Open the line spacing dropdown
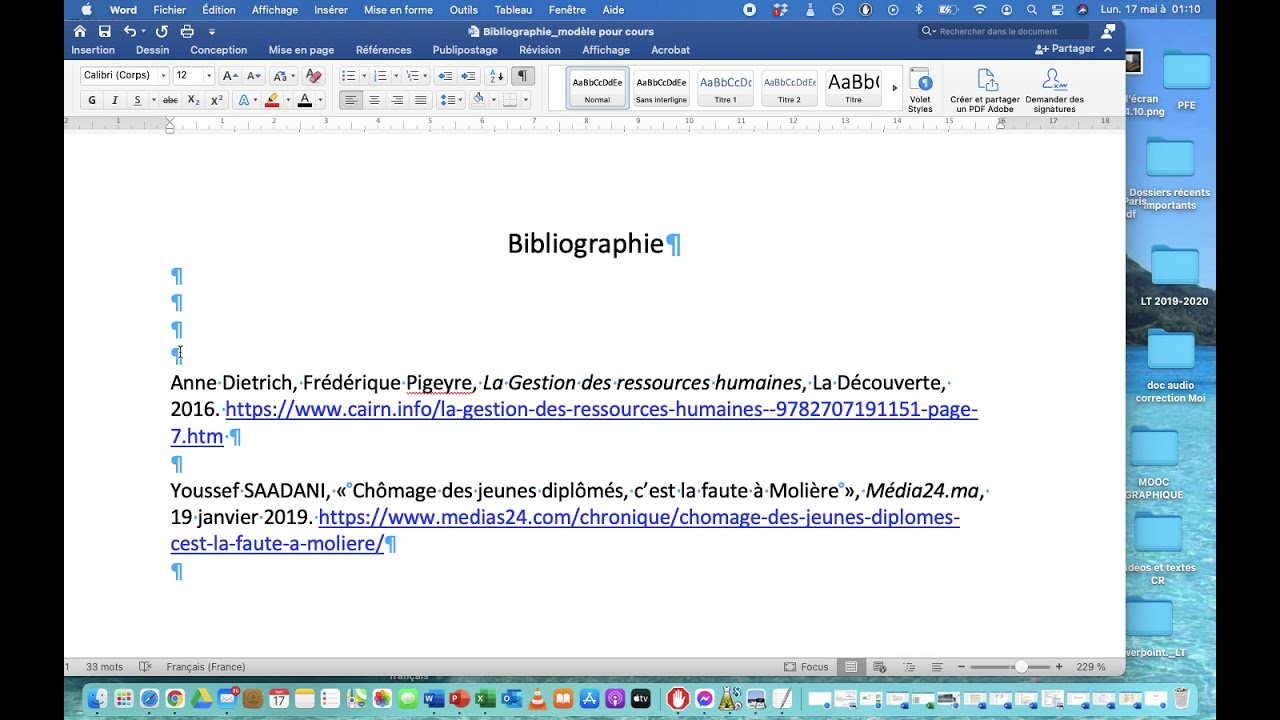 tap(449, 100)
